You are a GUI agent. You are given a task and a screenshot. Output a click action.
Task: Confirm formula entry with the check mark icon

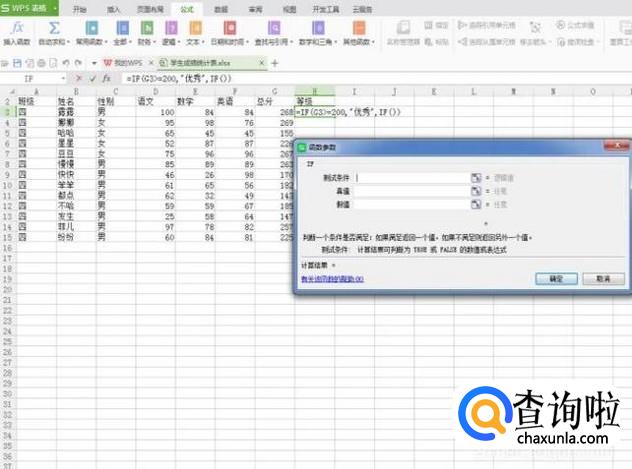click(92, 79)
